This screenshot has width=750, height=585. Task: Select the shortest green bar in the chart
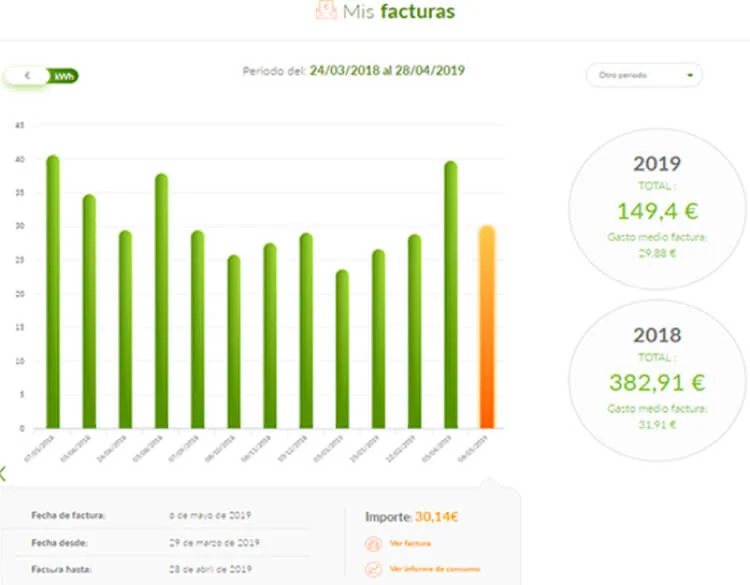(342, 349)
